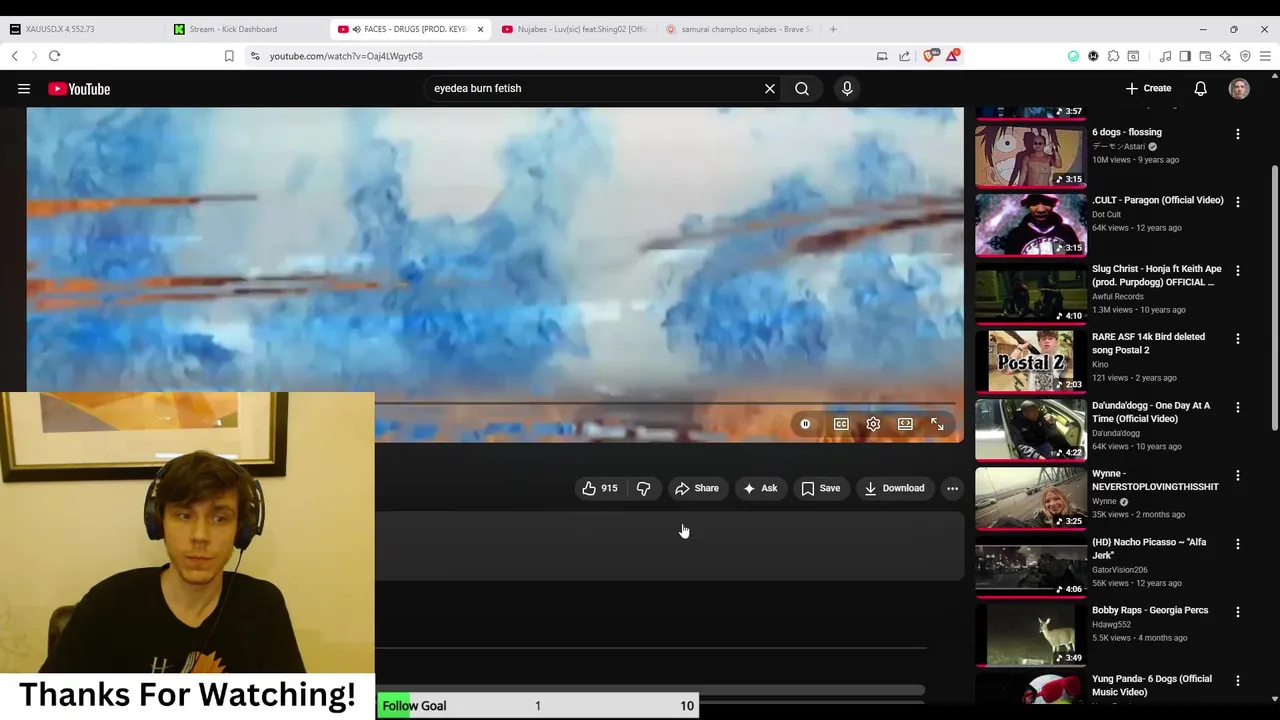This screenshot has width=1280, height=720.
Task: Click the recommendations scrollbar
Action: (1274, 300)
